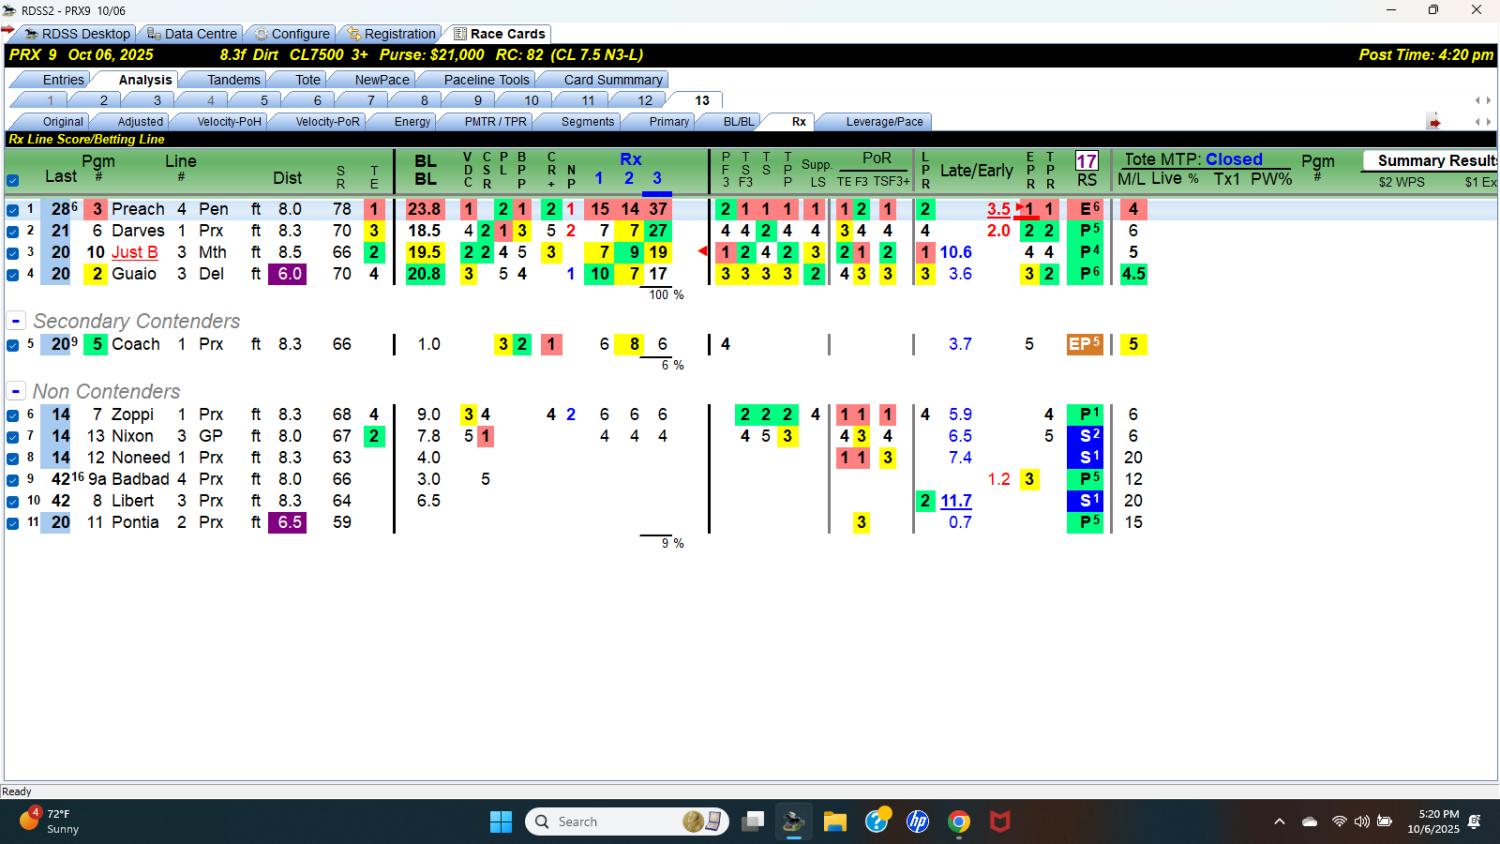Open the Windows Start menu
This screenshot has height=844, width=1500.
(x=501, y=822)
